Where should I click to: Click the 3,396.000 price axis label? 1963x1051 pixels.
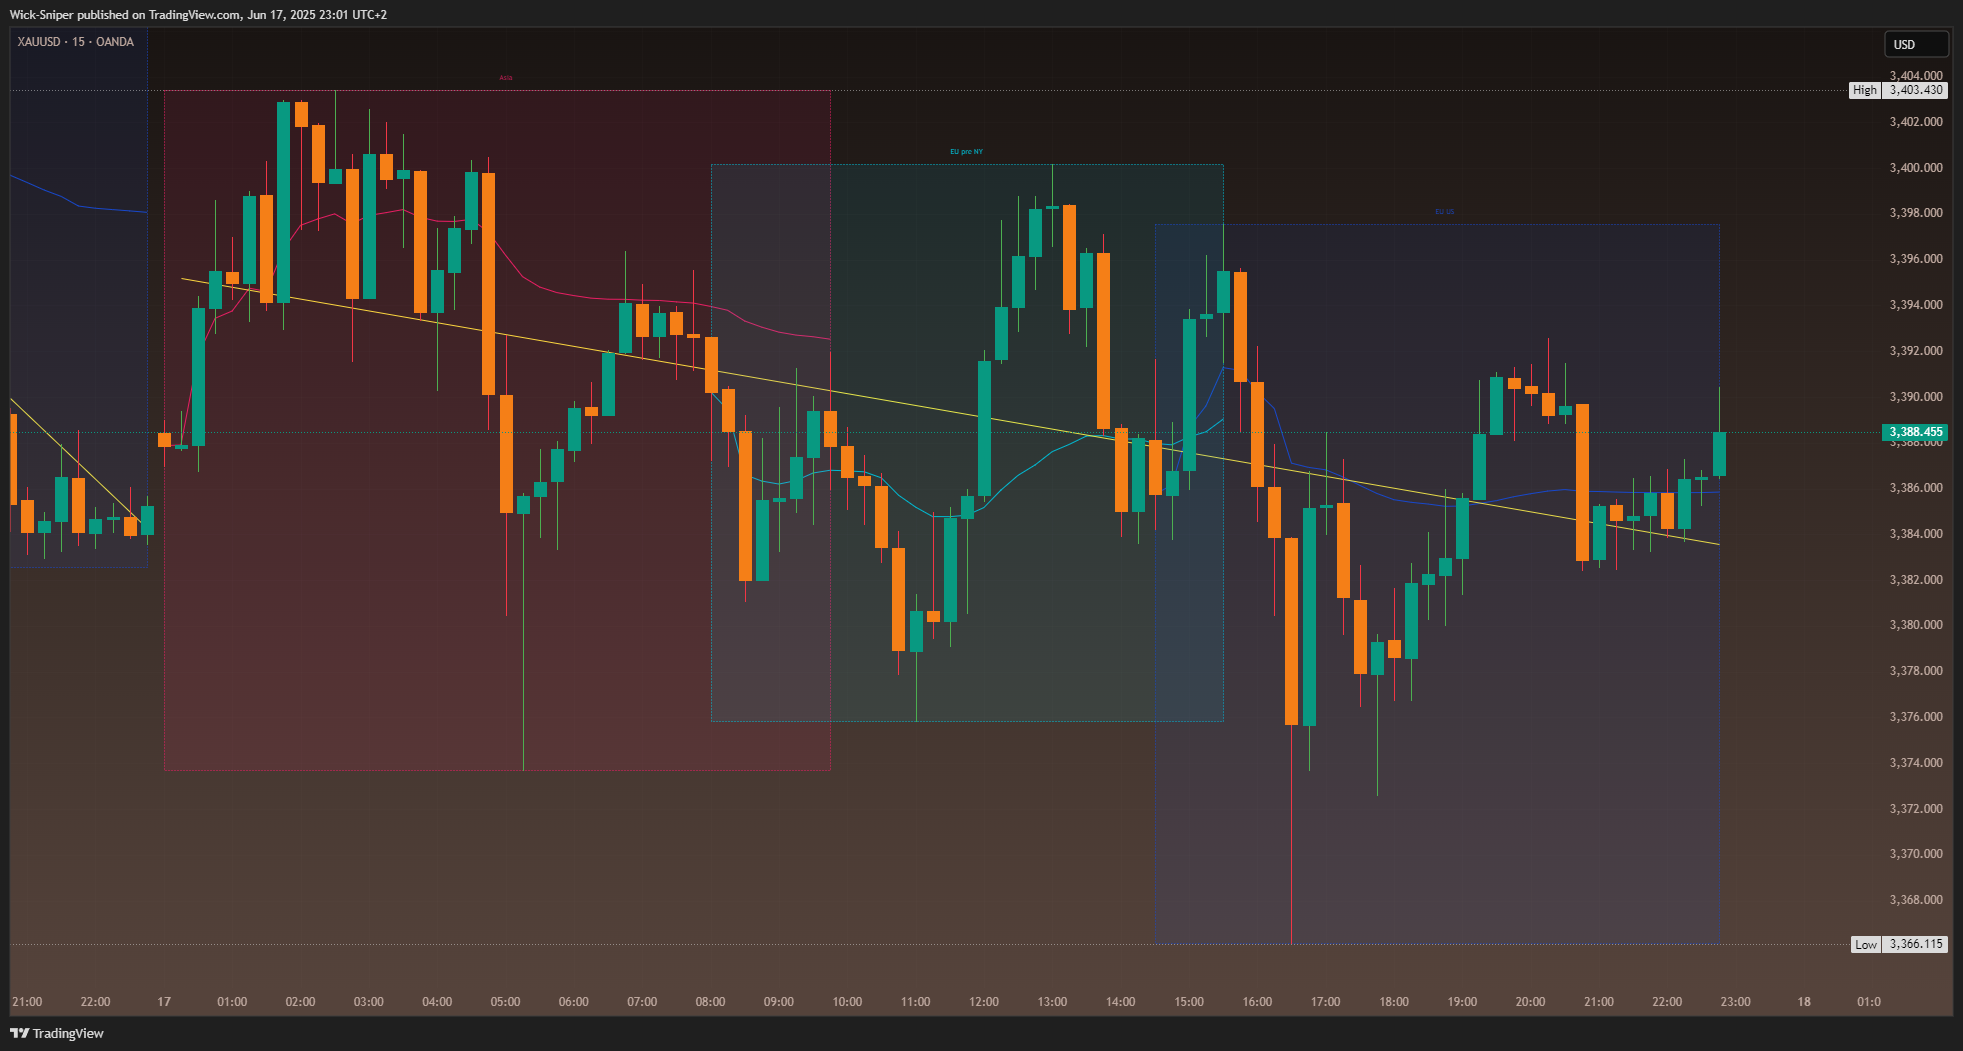tap(1916, 259)
